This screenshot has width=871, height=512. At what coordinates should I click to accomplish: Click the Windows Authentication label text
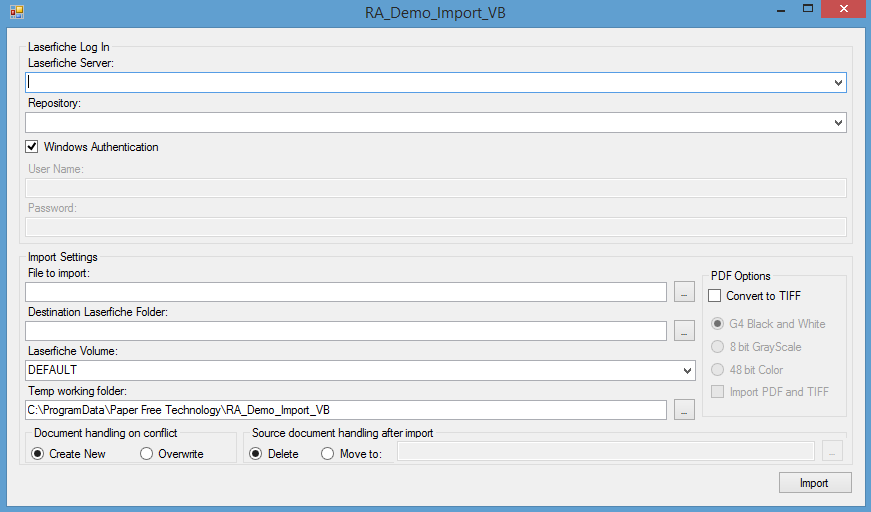click(x=101, y=147)
